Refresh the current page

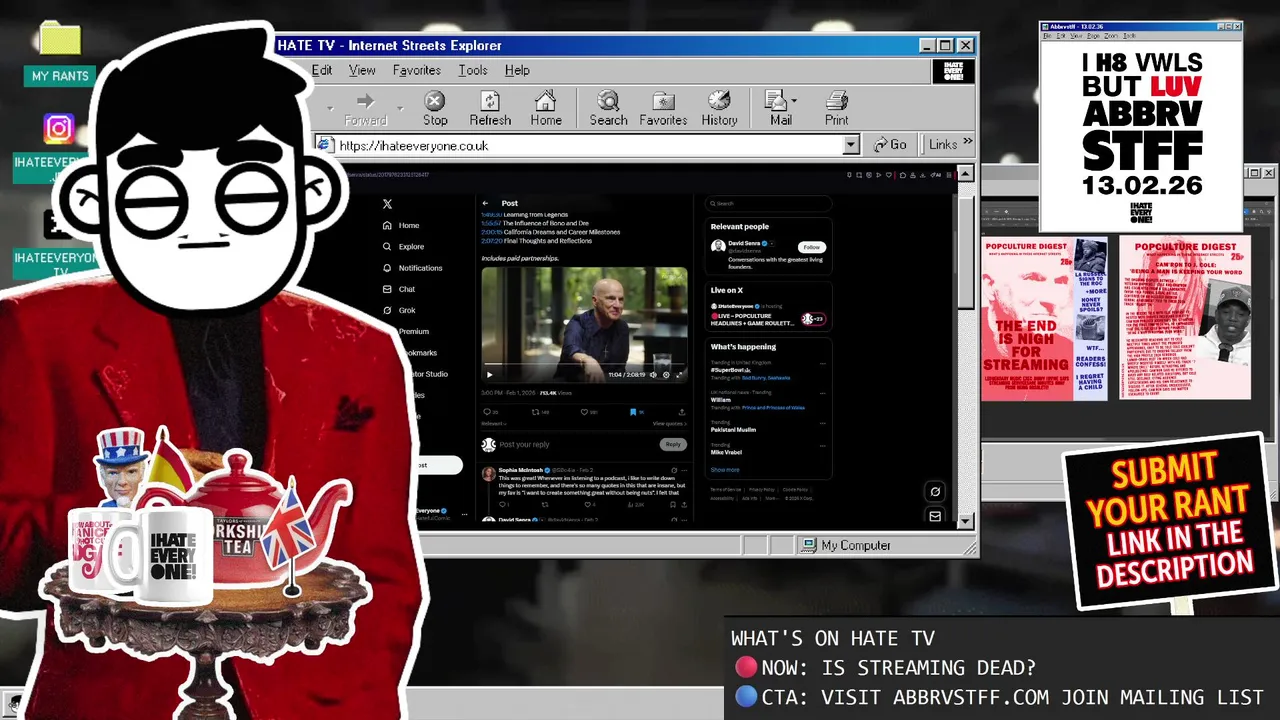point(490,109)
